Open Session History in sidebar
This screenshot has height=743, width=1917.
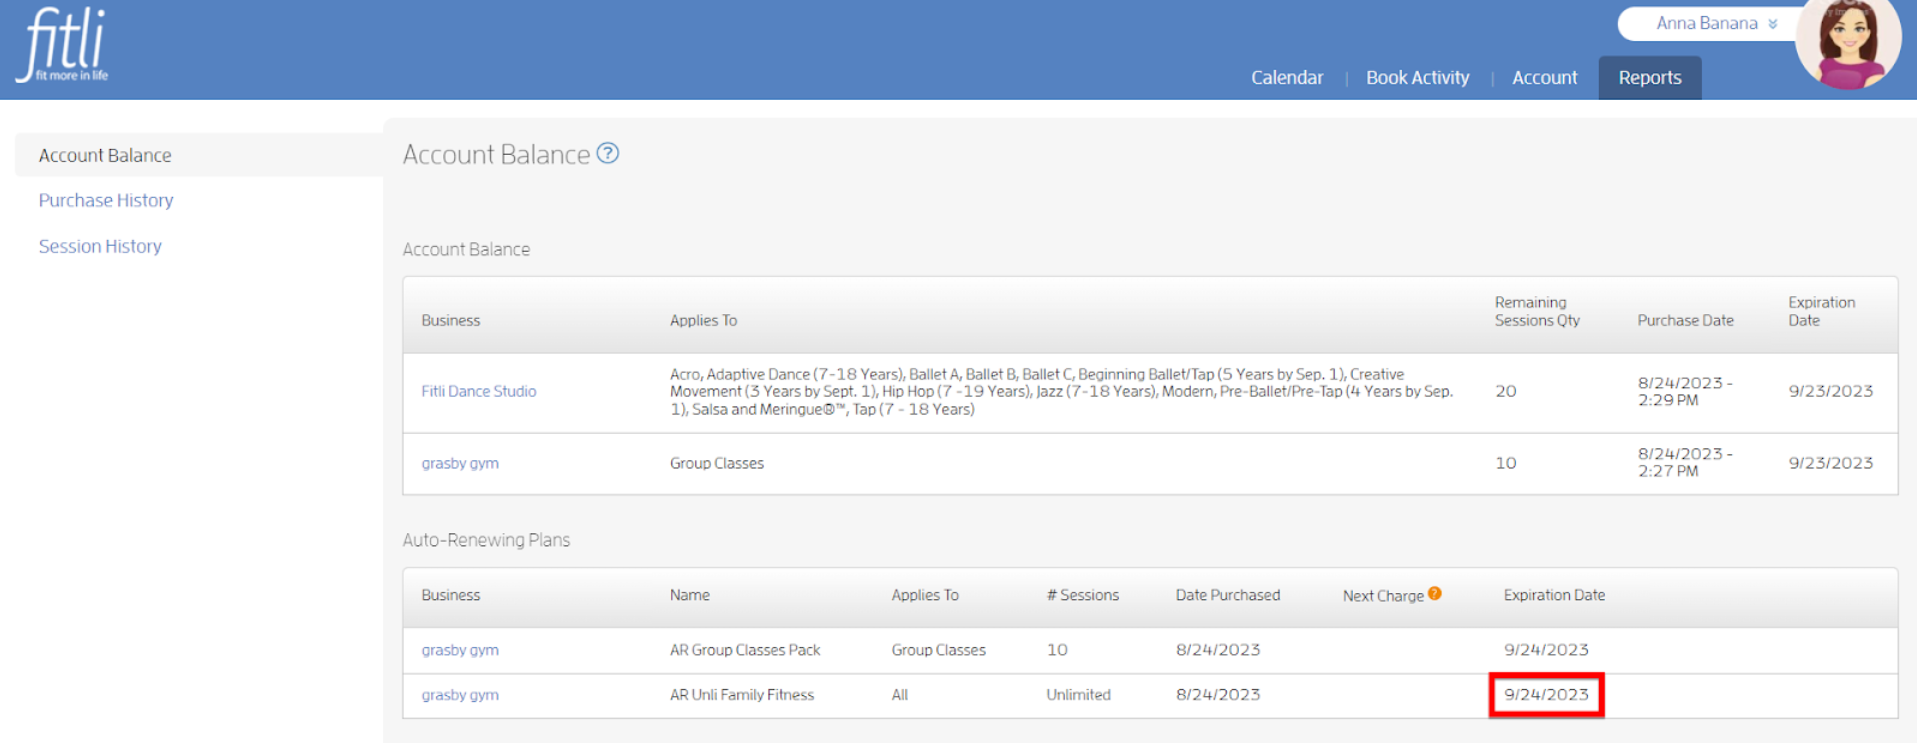(100, 246)
